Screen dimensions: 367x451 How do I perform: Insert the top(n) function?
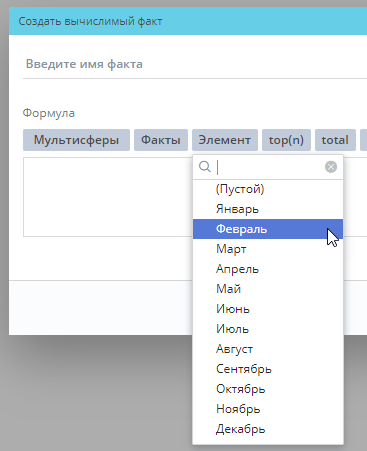point(286,140)
